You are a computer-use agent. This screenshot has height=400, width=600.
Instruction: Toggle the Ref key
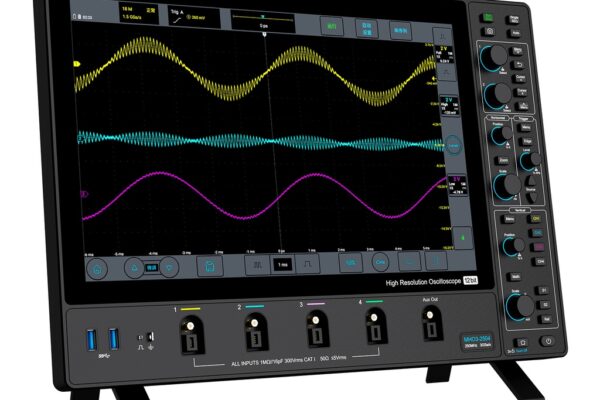546,319
